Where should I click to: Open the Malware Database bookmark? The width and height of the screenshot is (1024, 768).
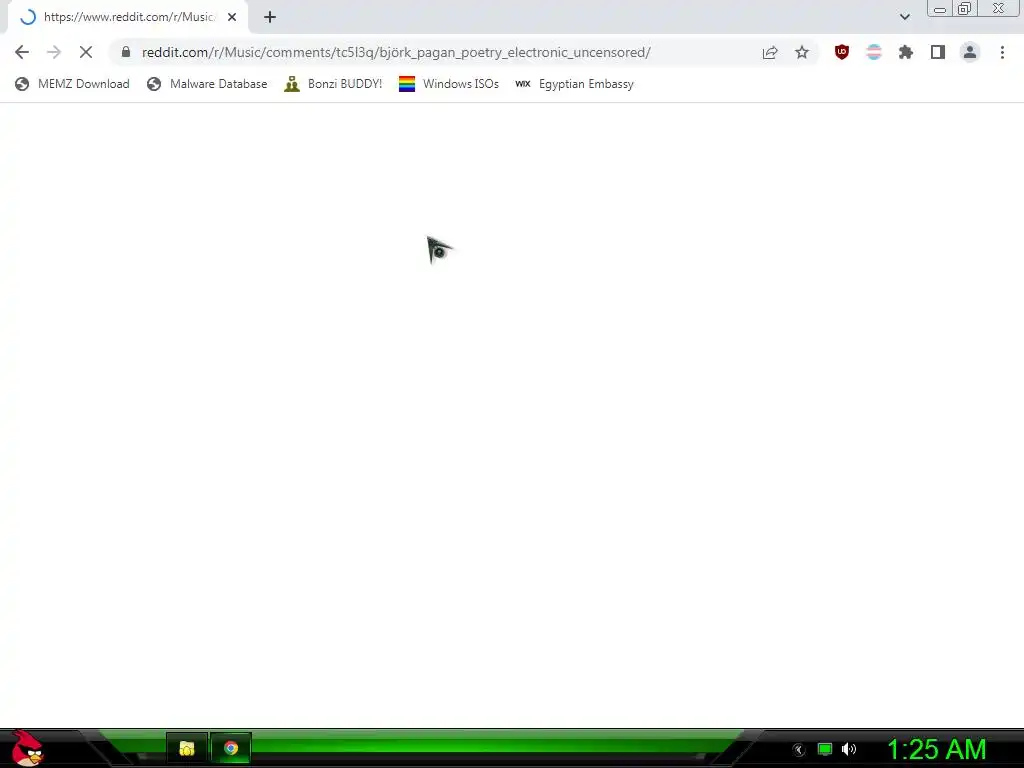pos(207,84)
